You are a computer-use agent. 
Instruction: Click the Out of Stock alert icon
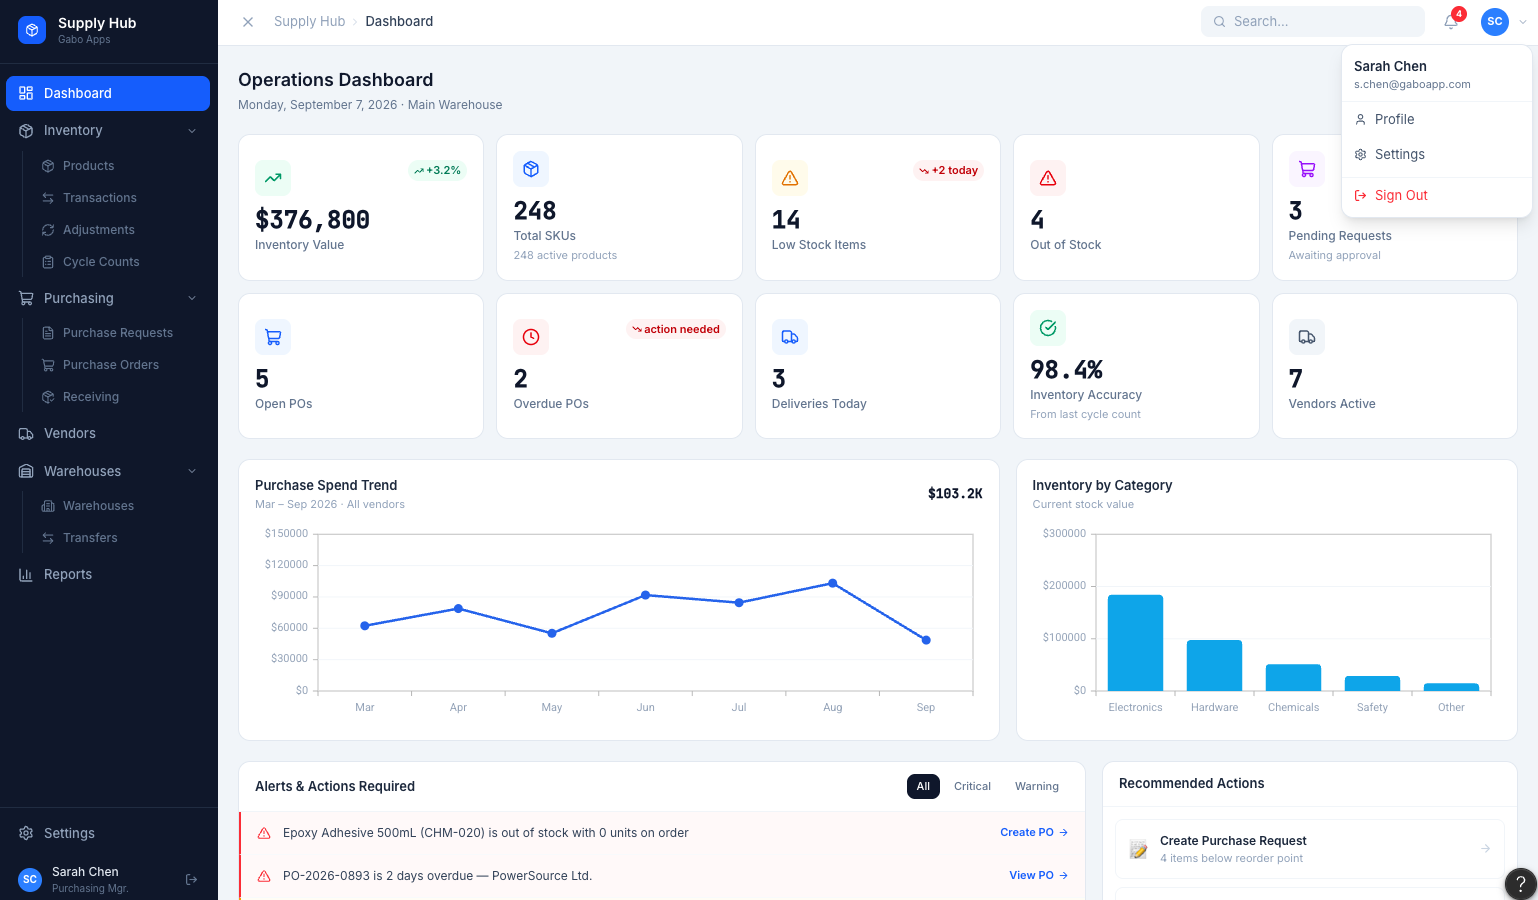coord(1048,178)
